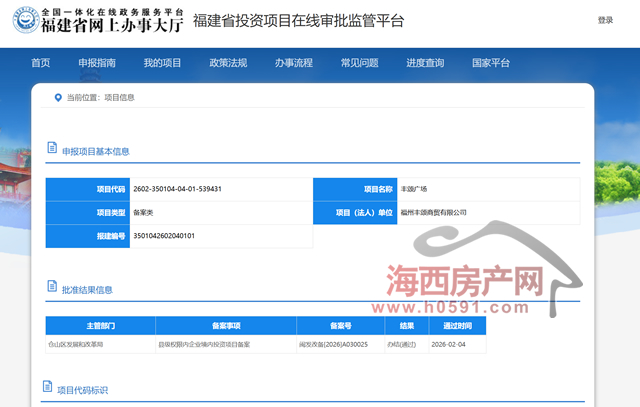Click the icon beside 项目代码标识 heading
640x407 pixels.
pos(46,388)
